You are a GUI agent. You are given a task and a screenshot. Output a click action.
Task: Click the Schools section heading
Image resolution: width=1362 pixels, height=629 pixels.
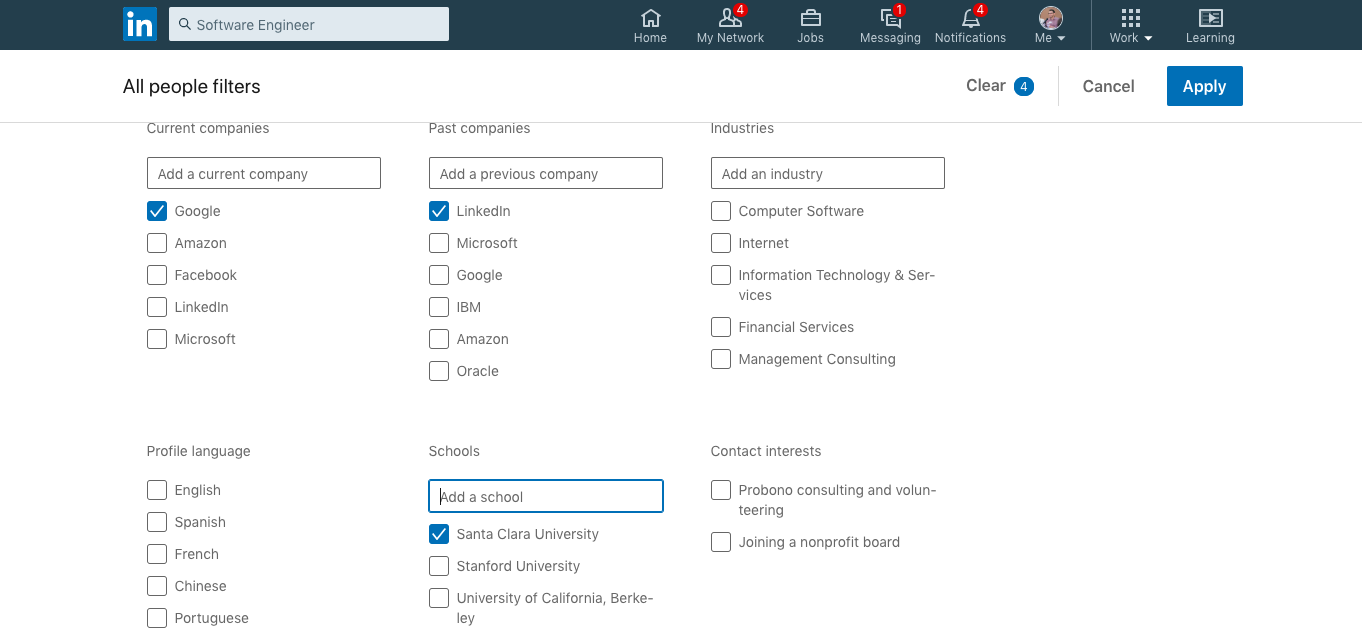454,451
